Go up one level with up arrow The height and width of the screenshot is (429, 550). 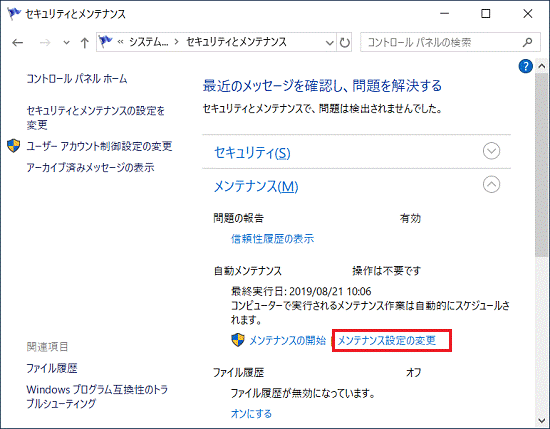tap(85, 43)
